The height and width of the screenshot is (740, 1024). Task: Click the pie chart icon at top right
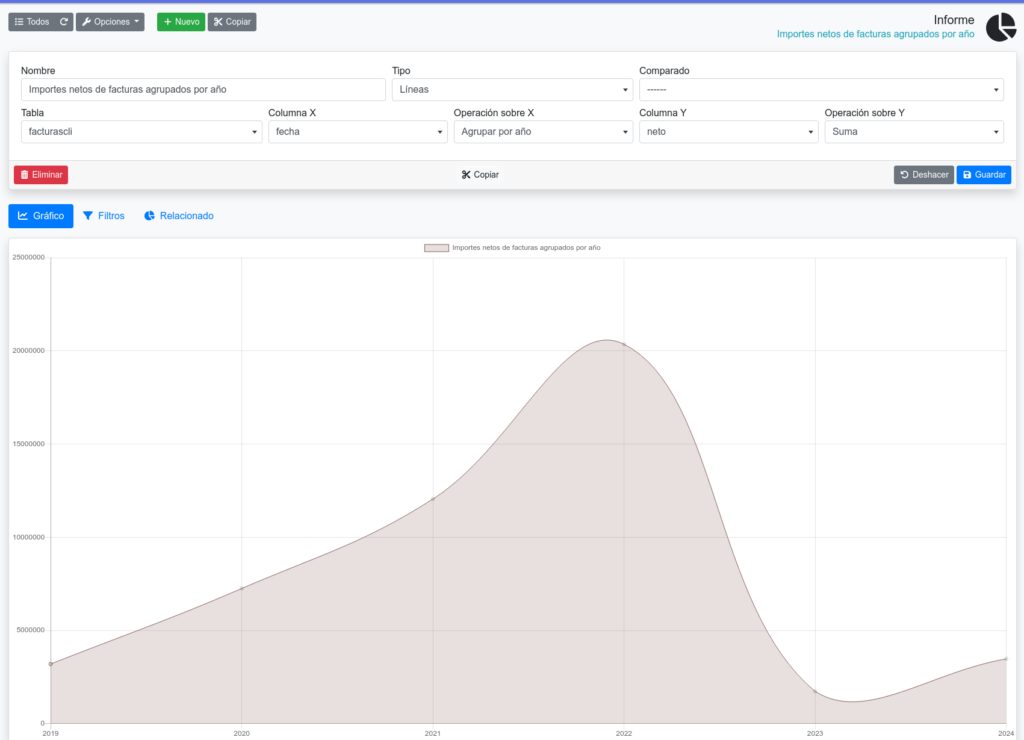(1000, 28)
